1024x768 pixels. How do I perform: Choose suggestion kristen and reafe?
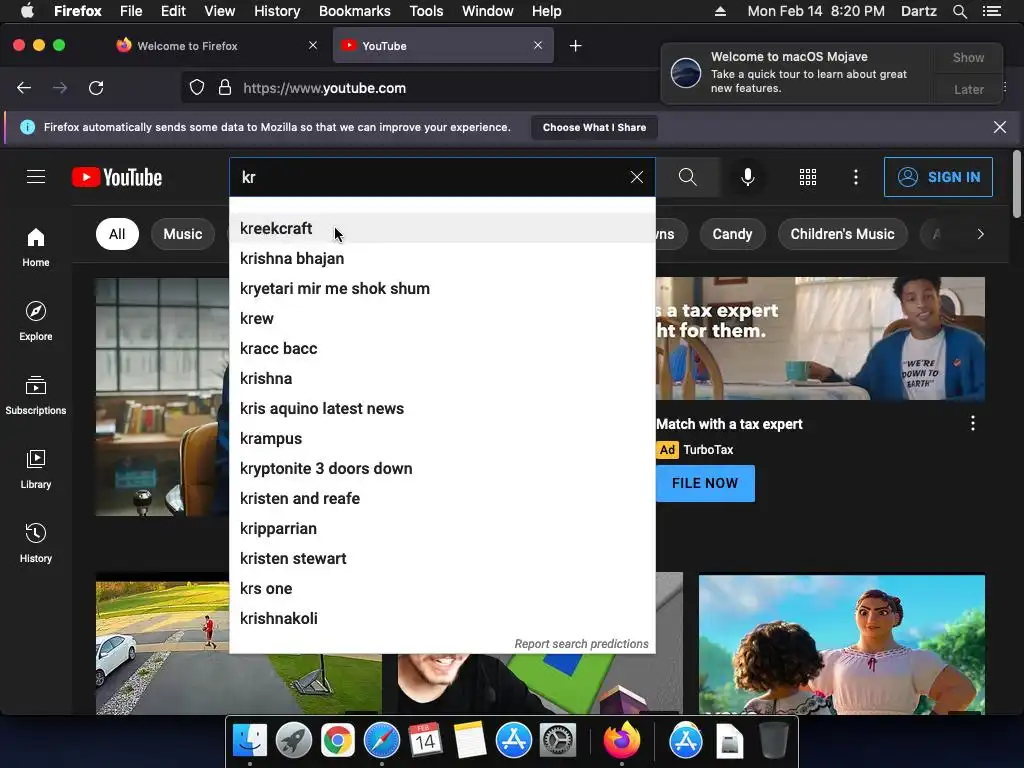pyautogui.click(x=442, y=499)
